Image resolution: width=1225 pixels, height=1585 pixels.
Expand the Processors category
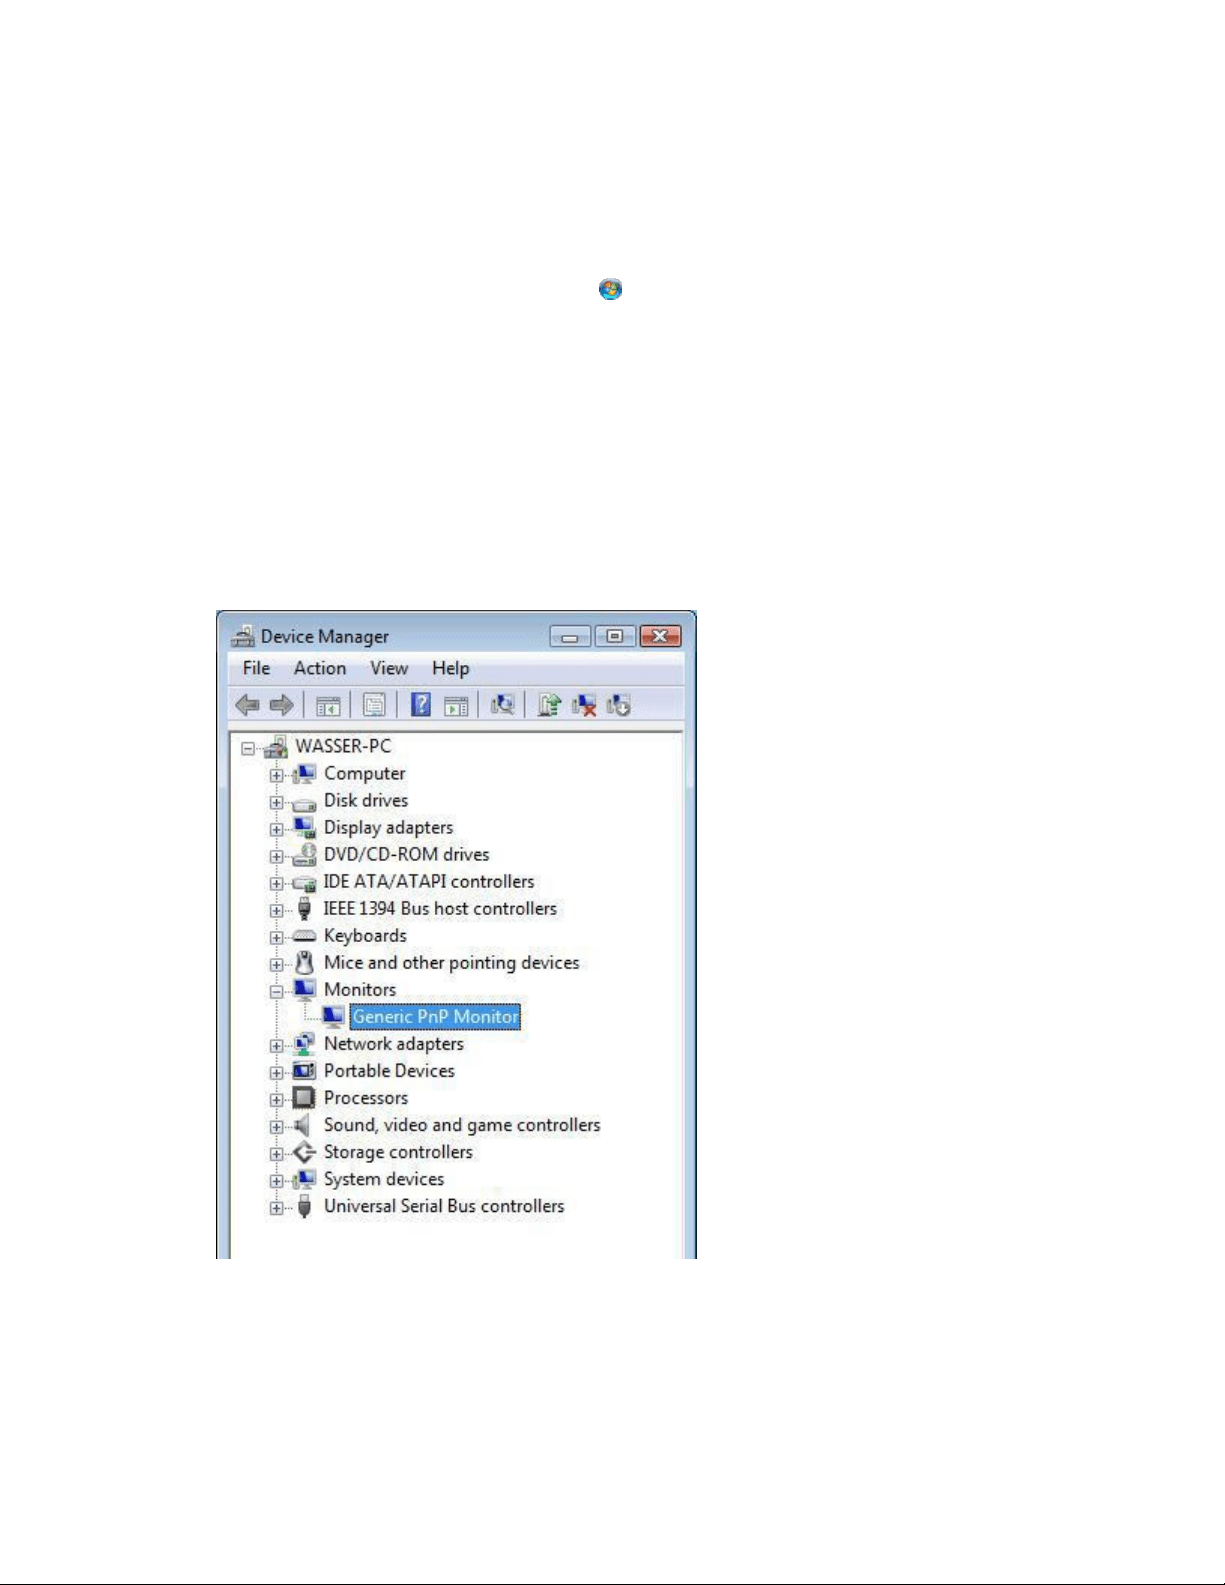tap(276, 1099)
